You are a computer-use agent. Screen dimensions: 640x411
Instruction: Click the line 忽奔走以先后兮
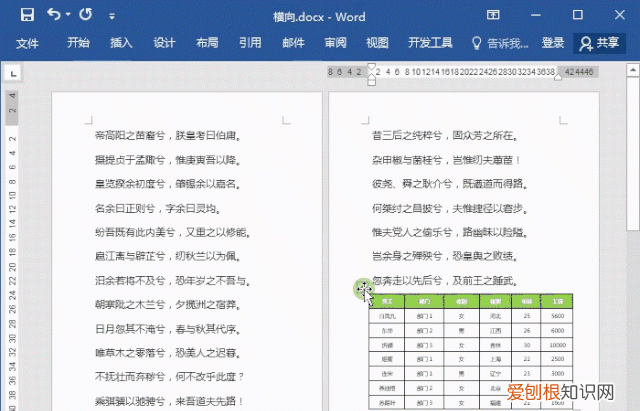tap(445, 280)
